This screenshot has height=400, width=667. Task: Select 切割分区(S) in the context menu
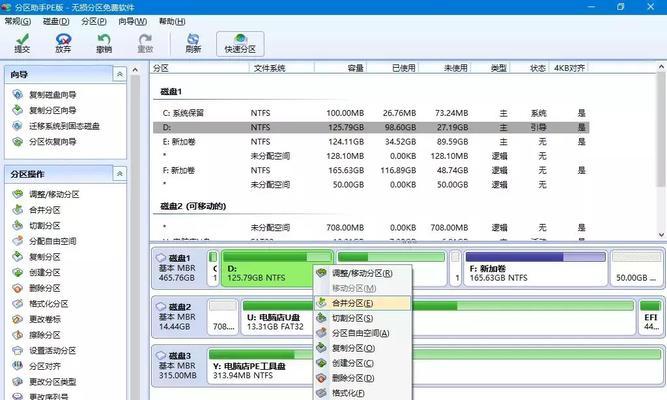363,318
